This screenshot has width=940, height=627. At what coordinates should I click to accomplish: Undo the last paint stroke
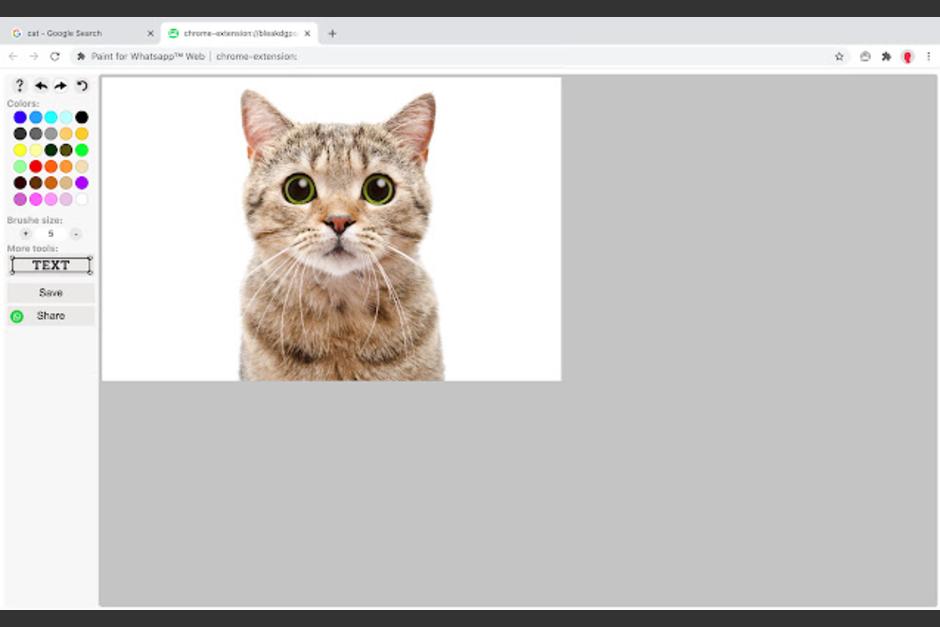41,86
